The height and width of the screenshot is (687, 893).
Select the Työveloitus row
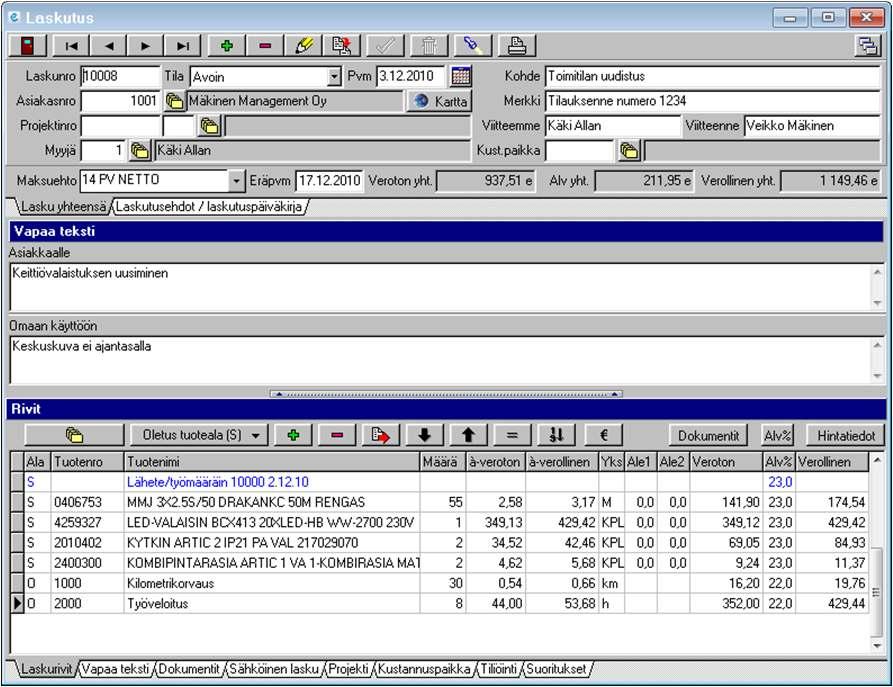click(x=440, y=604)
